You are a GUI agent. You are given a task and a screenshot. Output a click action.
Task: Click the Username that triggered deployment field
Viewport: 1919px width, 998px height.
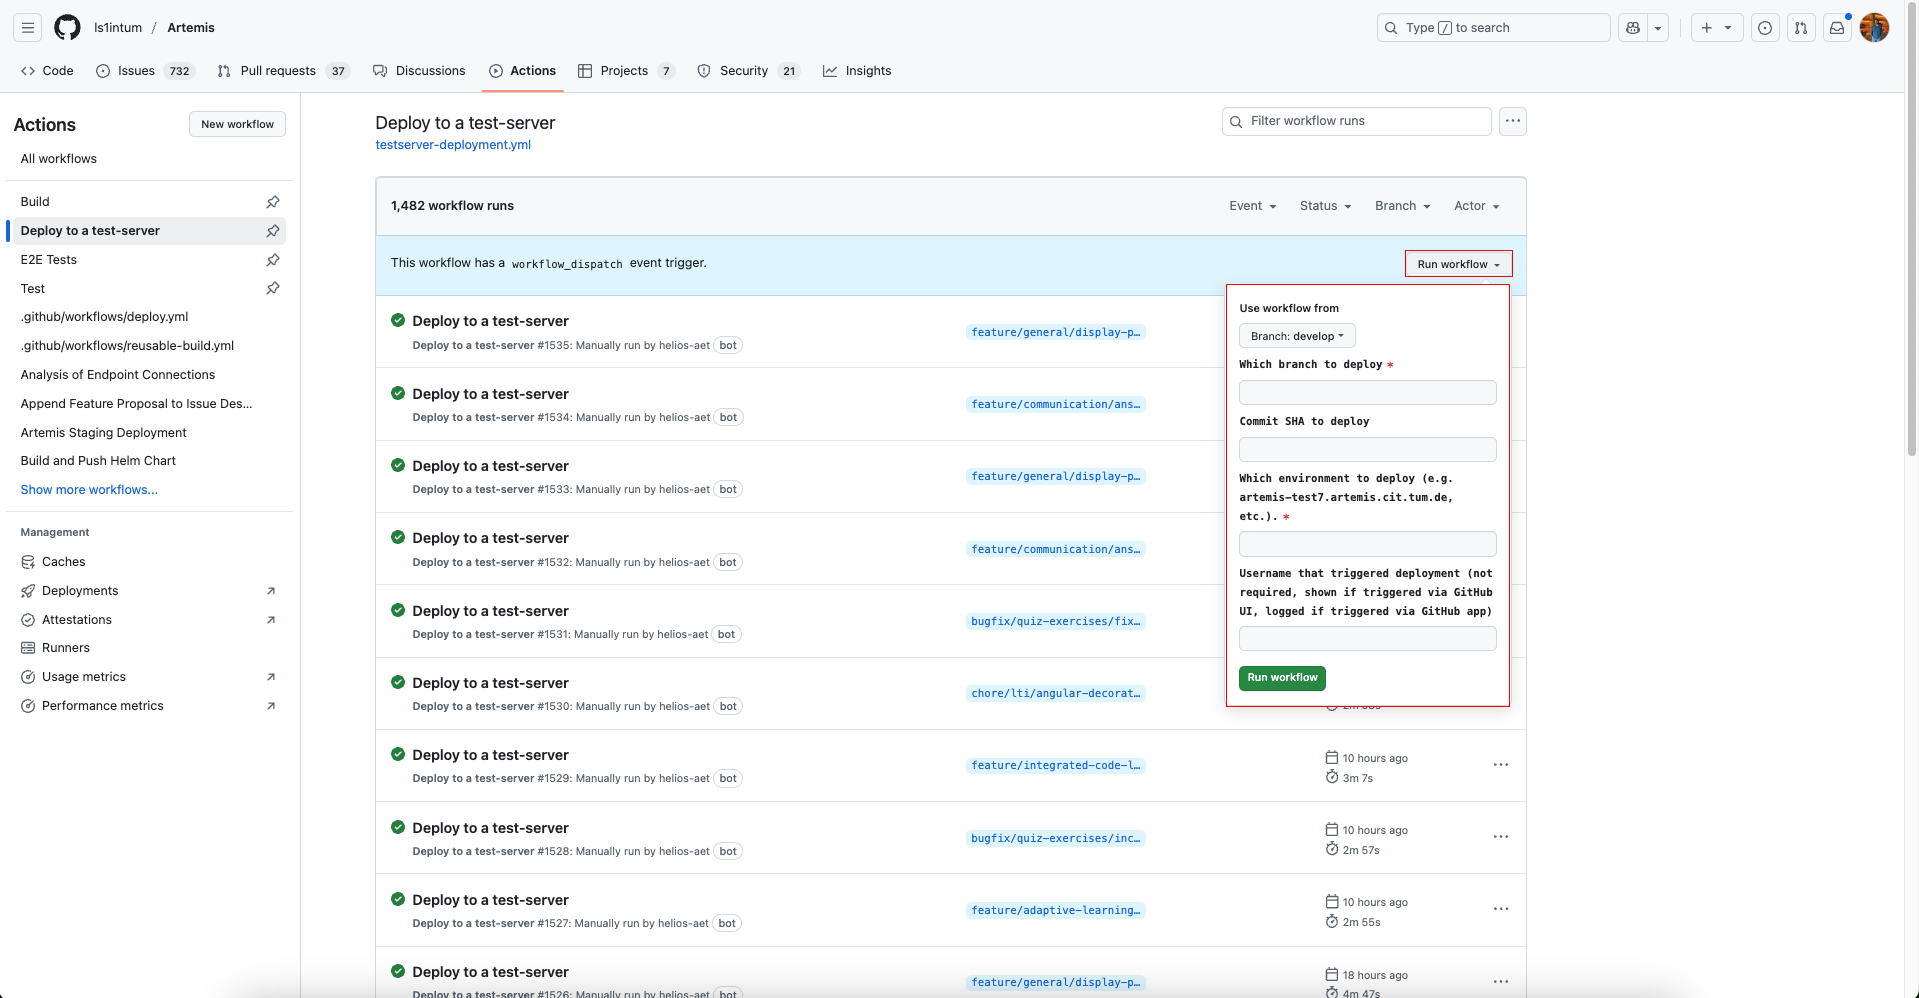tap(1368, 639)
